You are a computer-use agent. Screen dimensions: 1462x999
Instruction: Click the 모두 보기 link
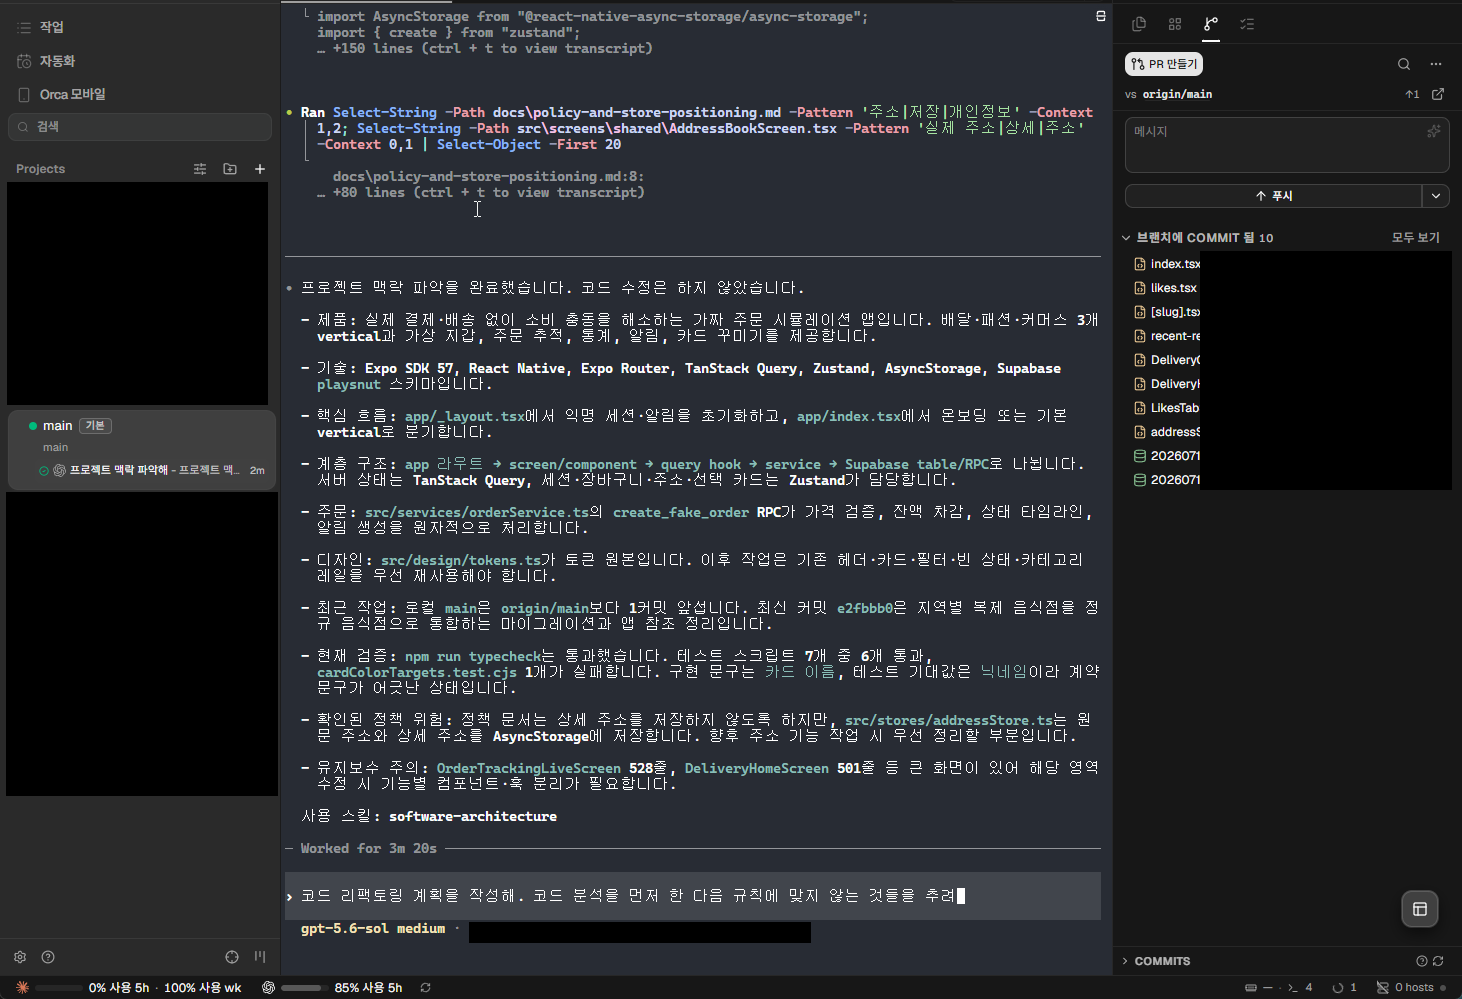coord(1415,237)
